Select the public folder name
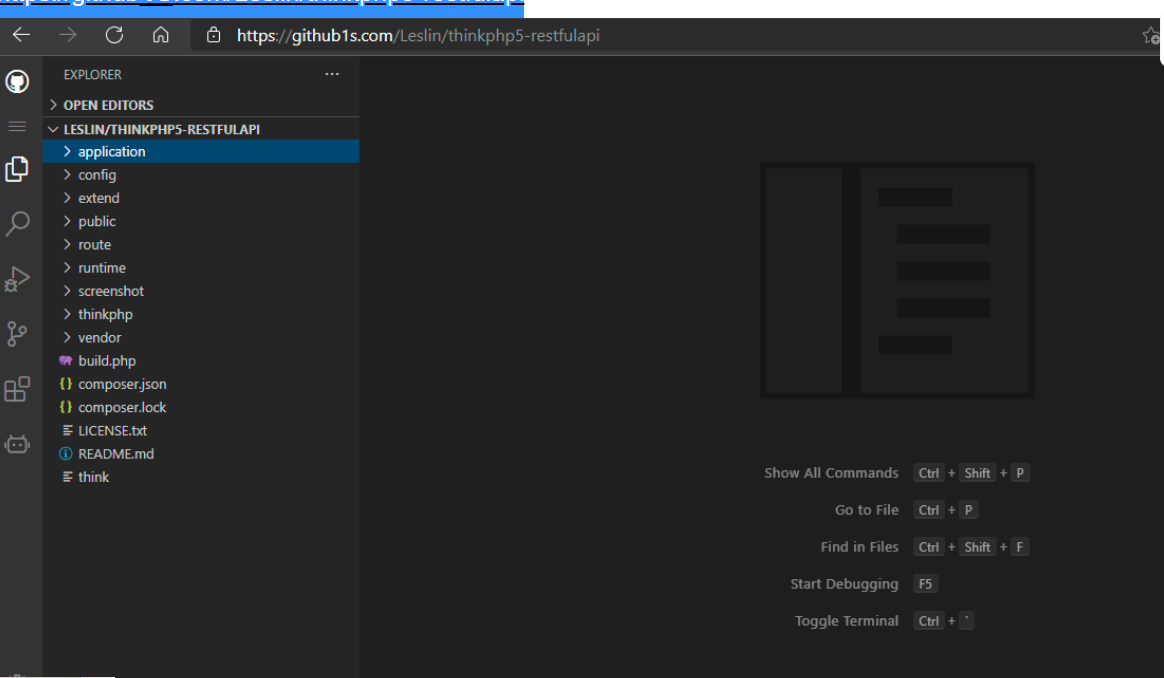Viewport: 1164px width, 678px height. pyautogui.click(x=97, y=221)
